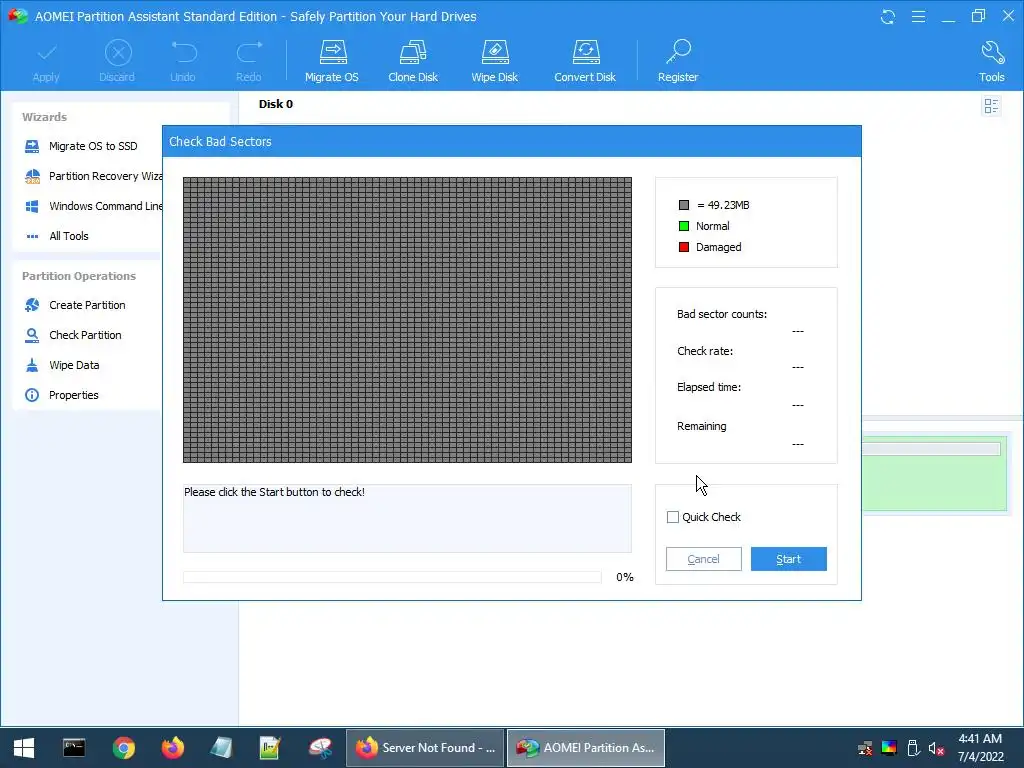Click the Redo arrow icon
The height and width of the screenshot is (768, 1024).
pos(249,52)
